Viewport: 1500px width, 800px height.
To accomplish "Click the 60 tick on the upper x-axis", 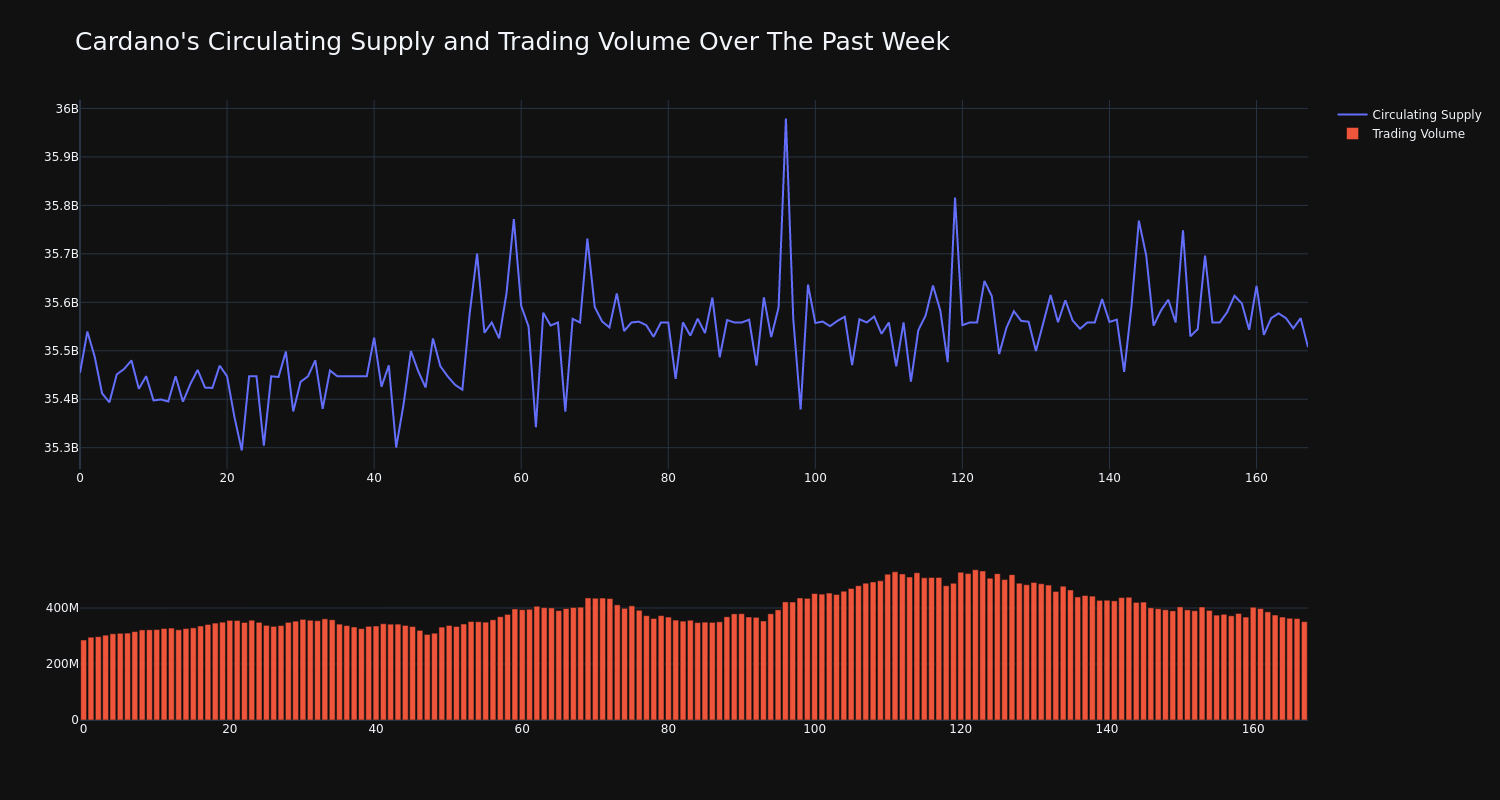I will click(521, 478).
